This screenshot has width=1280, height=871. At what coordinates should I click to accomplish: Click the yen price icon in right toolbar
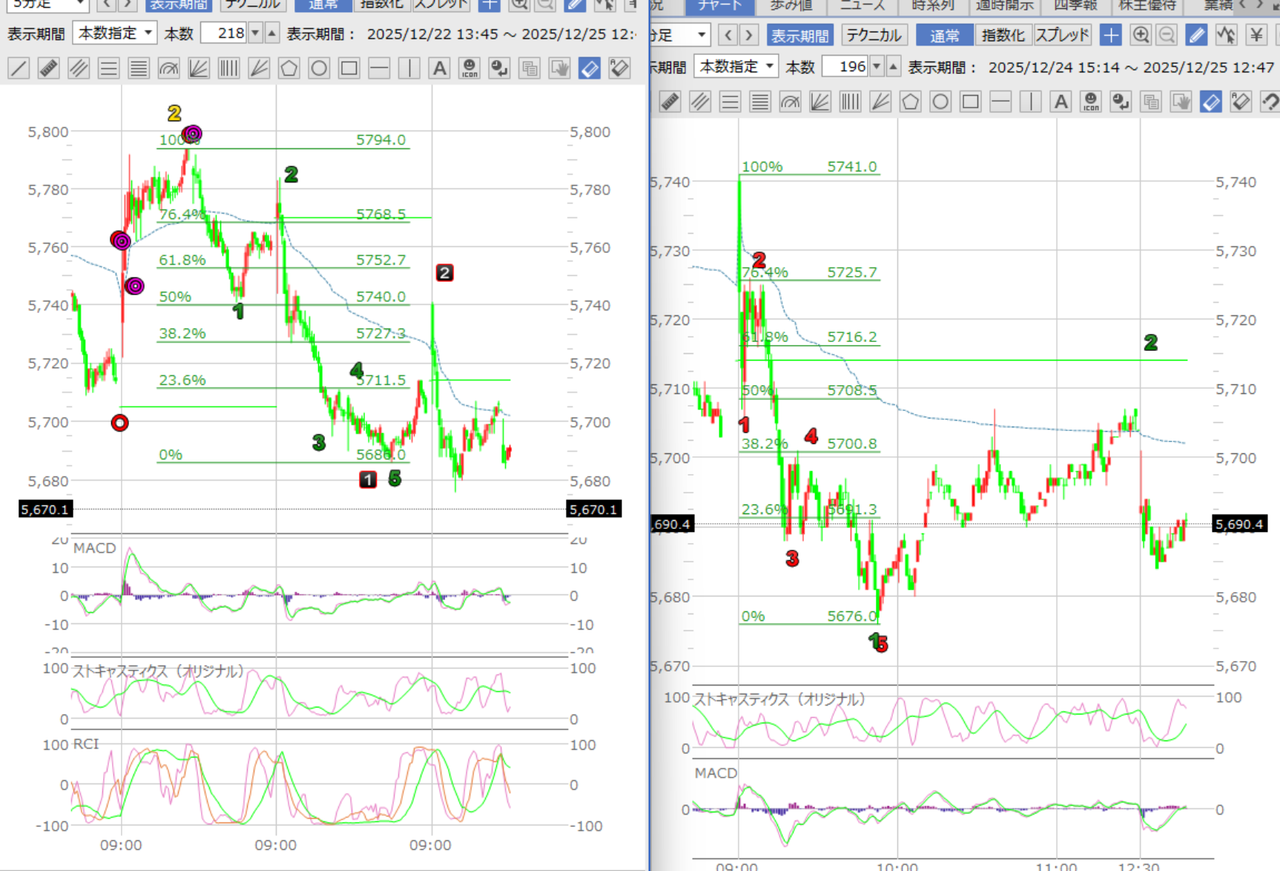point(1255,35)
